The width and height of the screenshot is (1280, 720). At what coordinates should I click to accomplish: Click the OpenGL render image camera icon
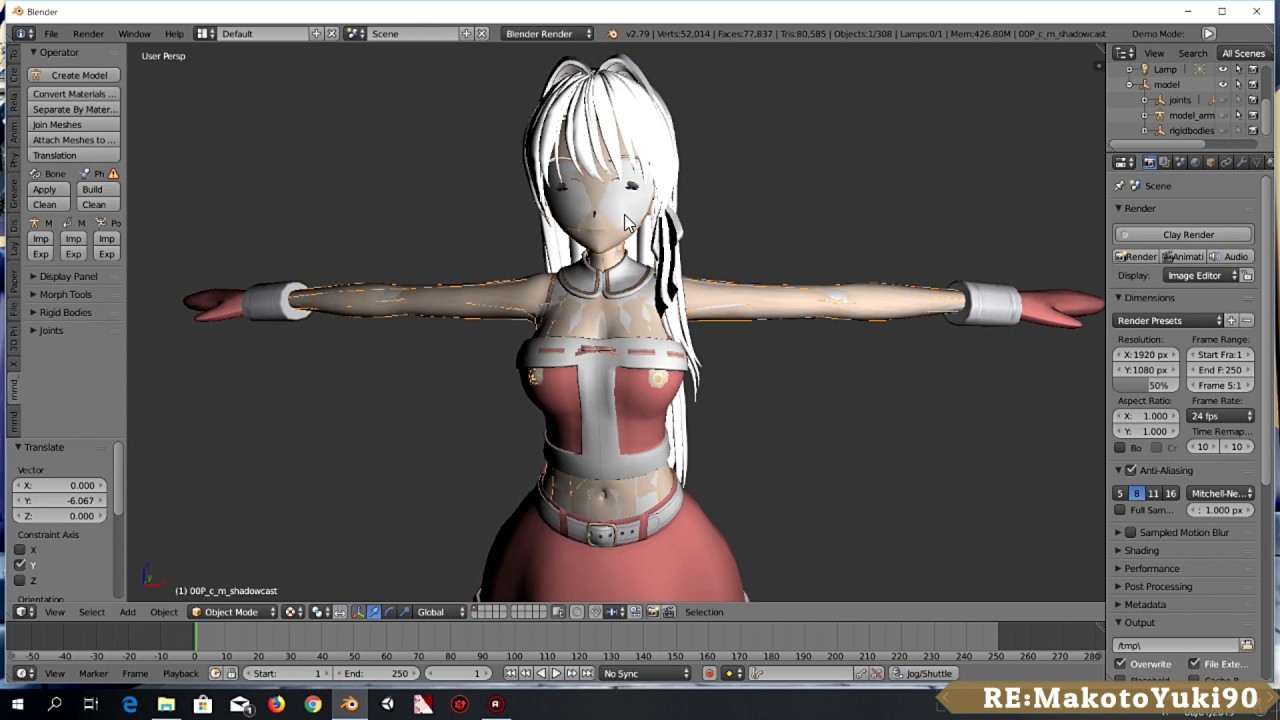653,612
